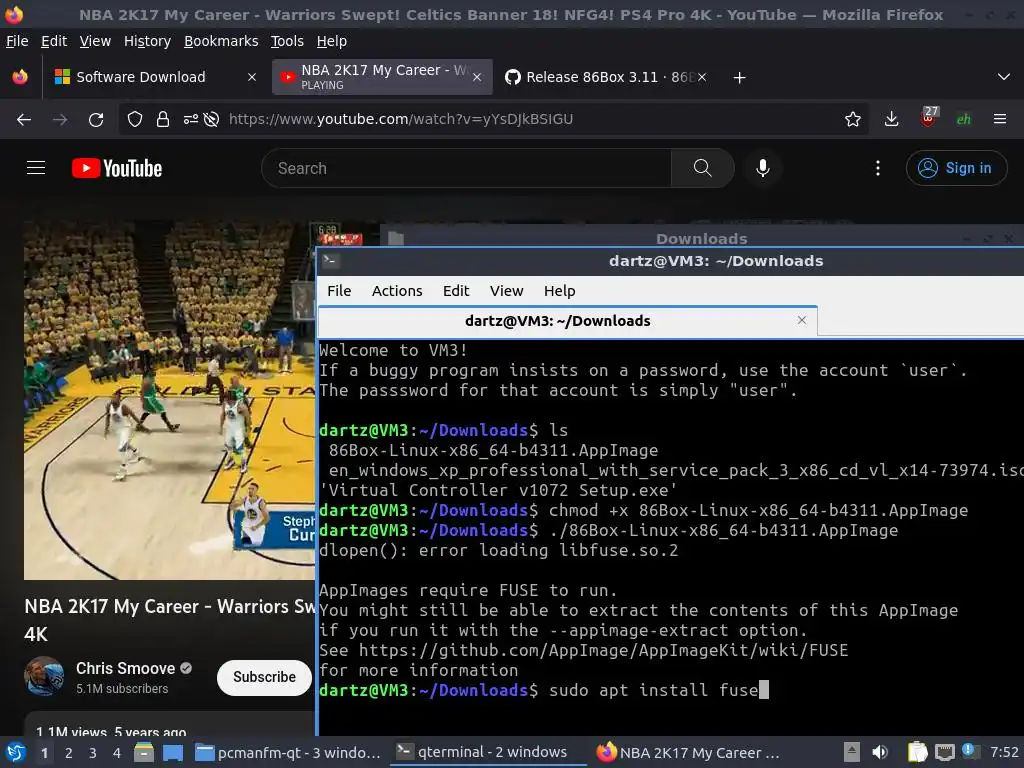1024x768 pixels.
Task: Open the qterminal Help menu
Action: coord(560,291)
